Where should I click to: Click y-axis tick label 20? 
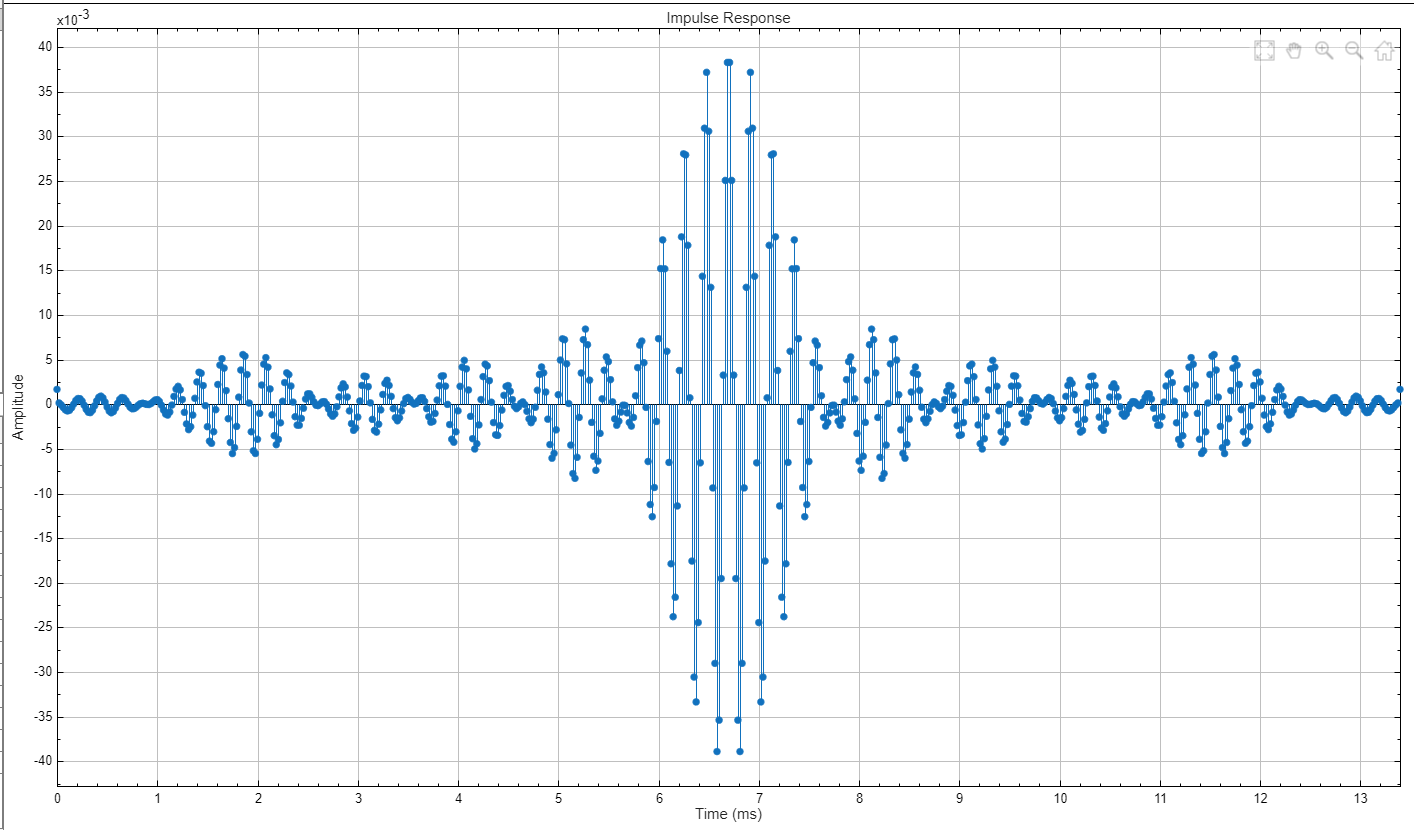44,226
